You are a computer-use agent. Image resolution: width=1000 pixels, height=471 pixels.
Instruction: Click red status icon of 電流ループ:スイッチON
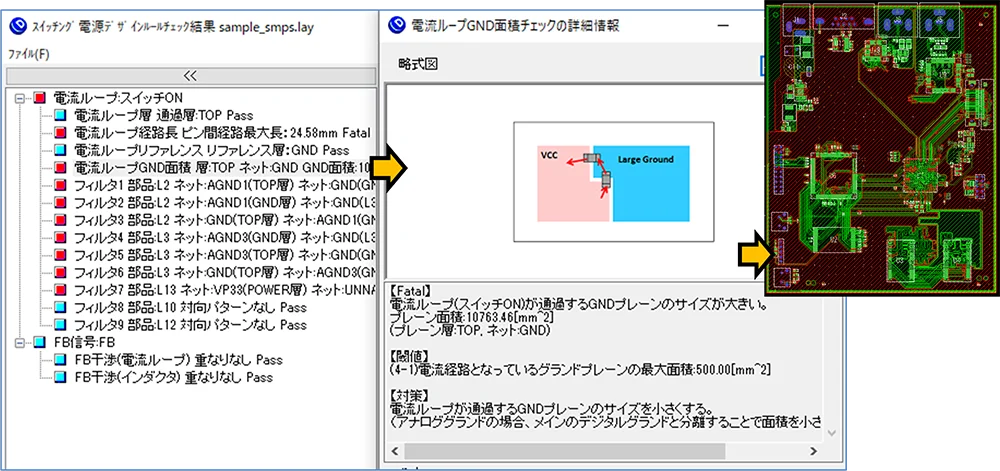click(x=39, y=99)
